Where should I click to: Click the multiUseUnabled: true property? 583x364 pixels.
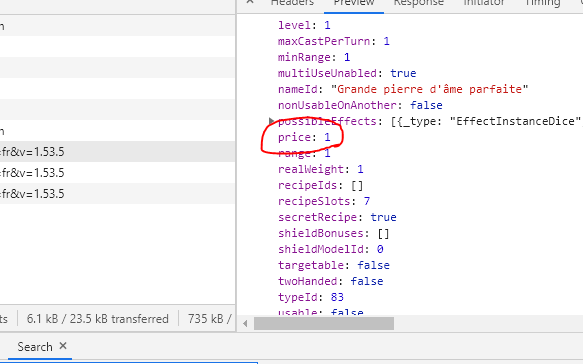tap(347, 73)
